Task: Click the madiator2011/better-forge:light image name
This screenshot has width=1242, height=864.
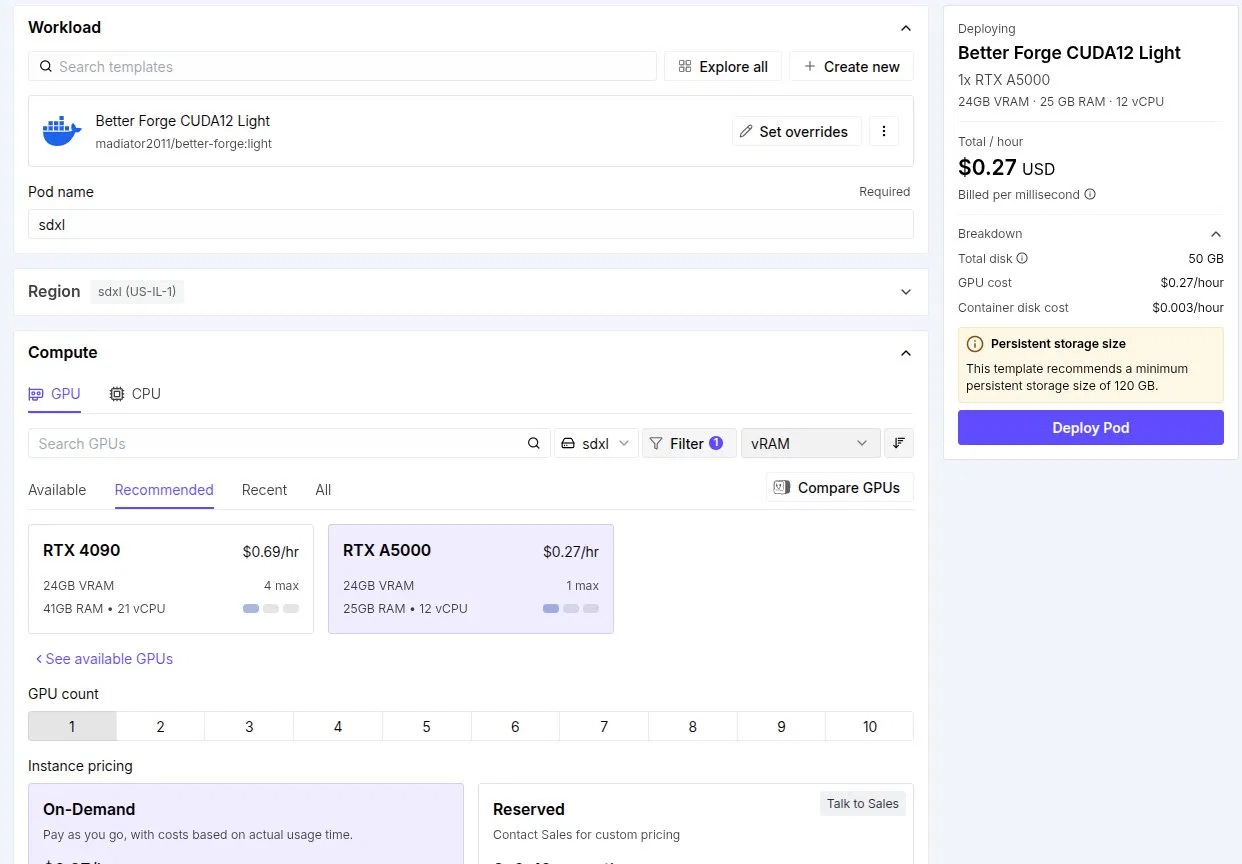Action: 184,143
